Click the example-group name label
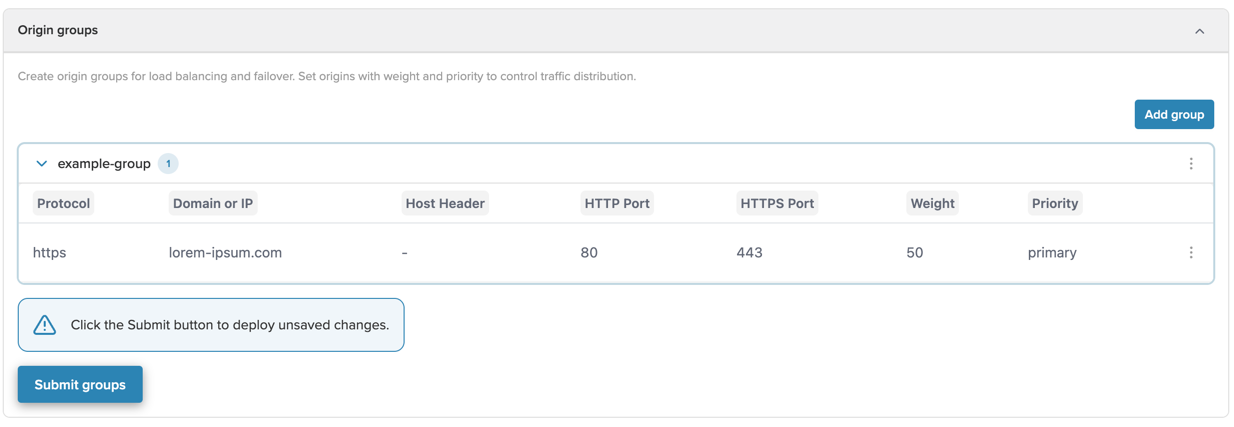Viewport: 1234px width, 427px height. 104,164
